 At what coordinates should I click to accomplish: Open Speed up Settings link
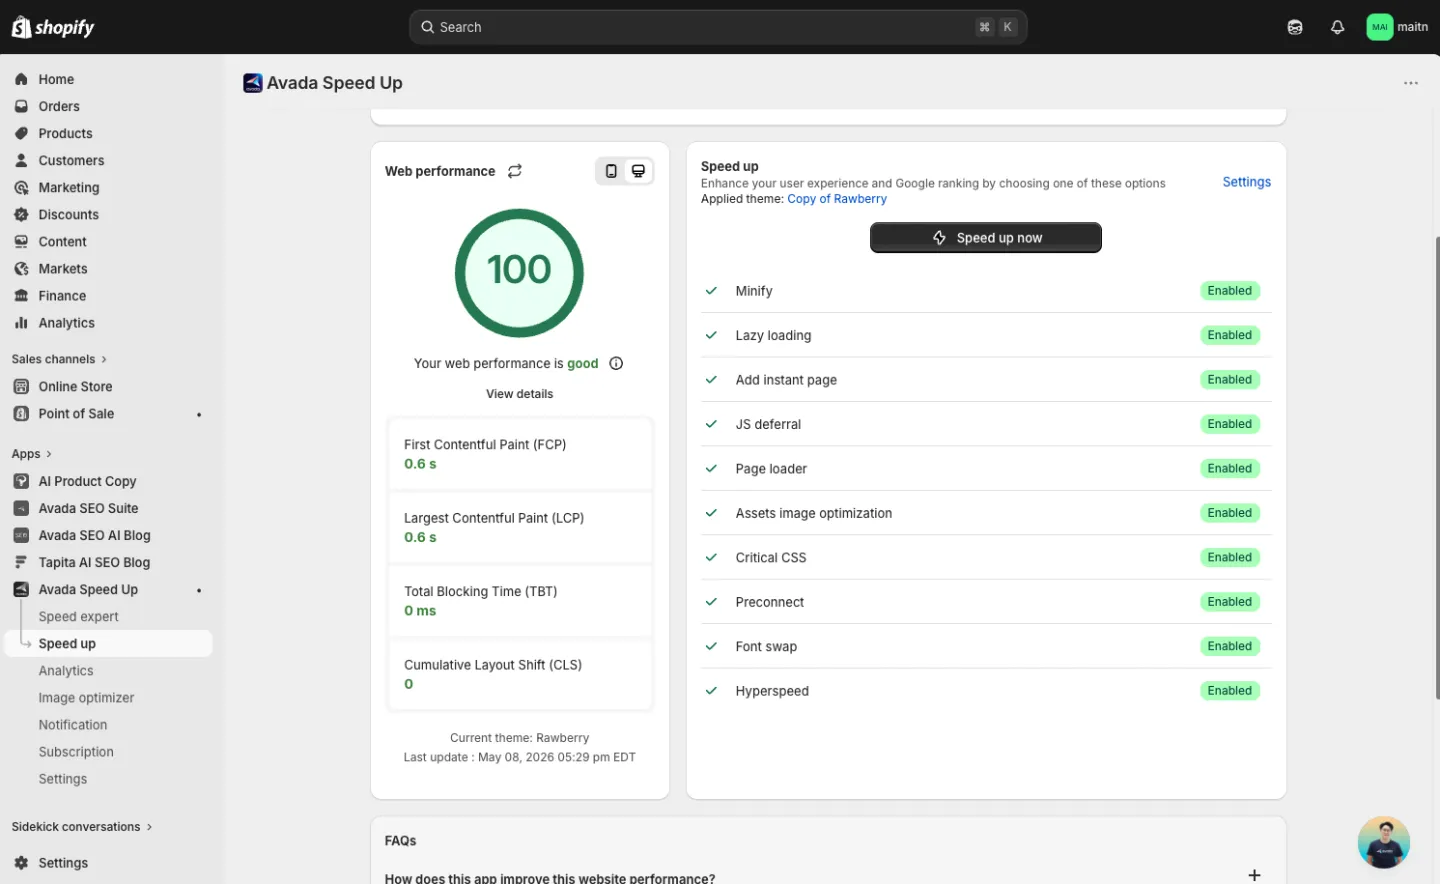1246,182
